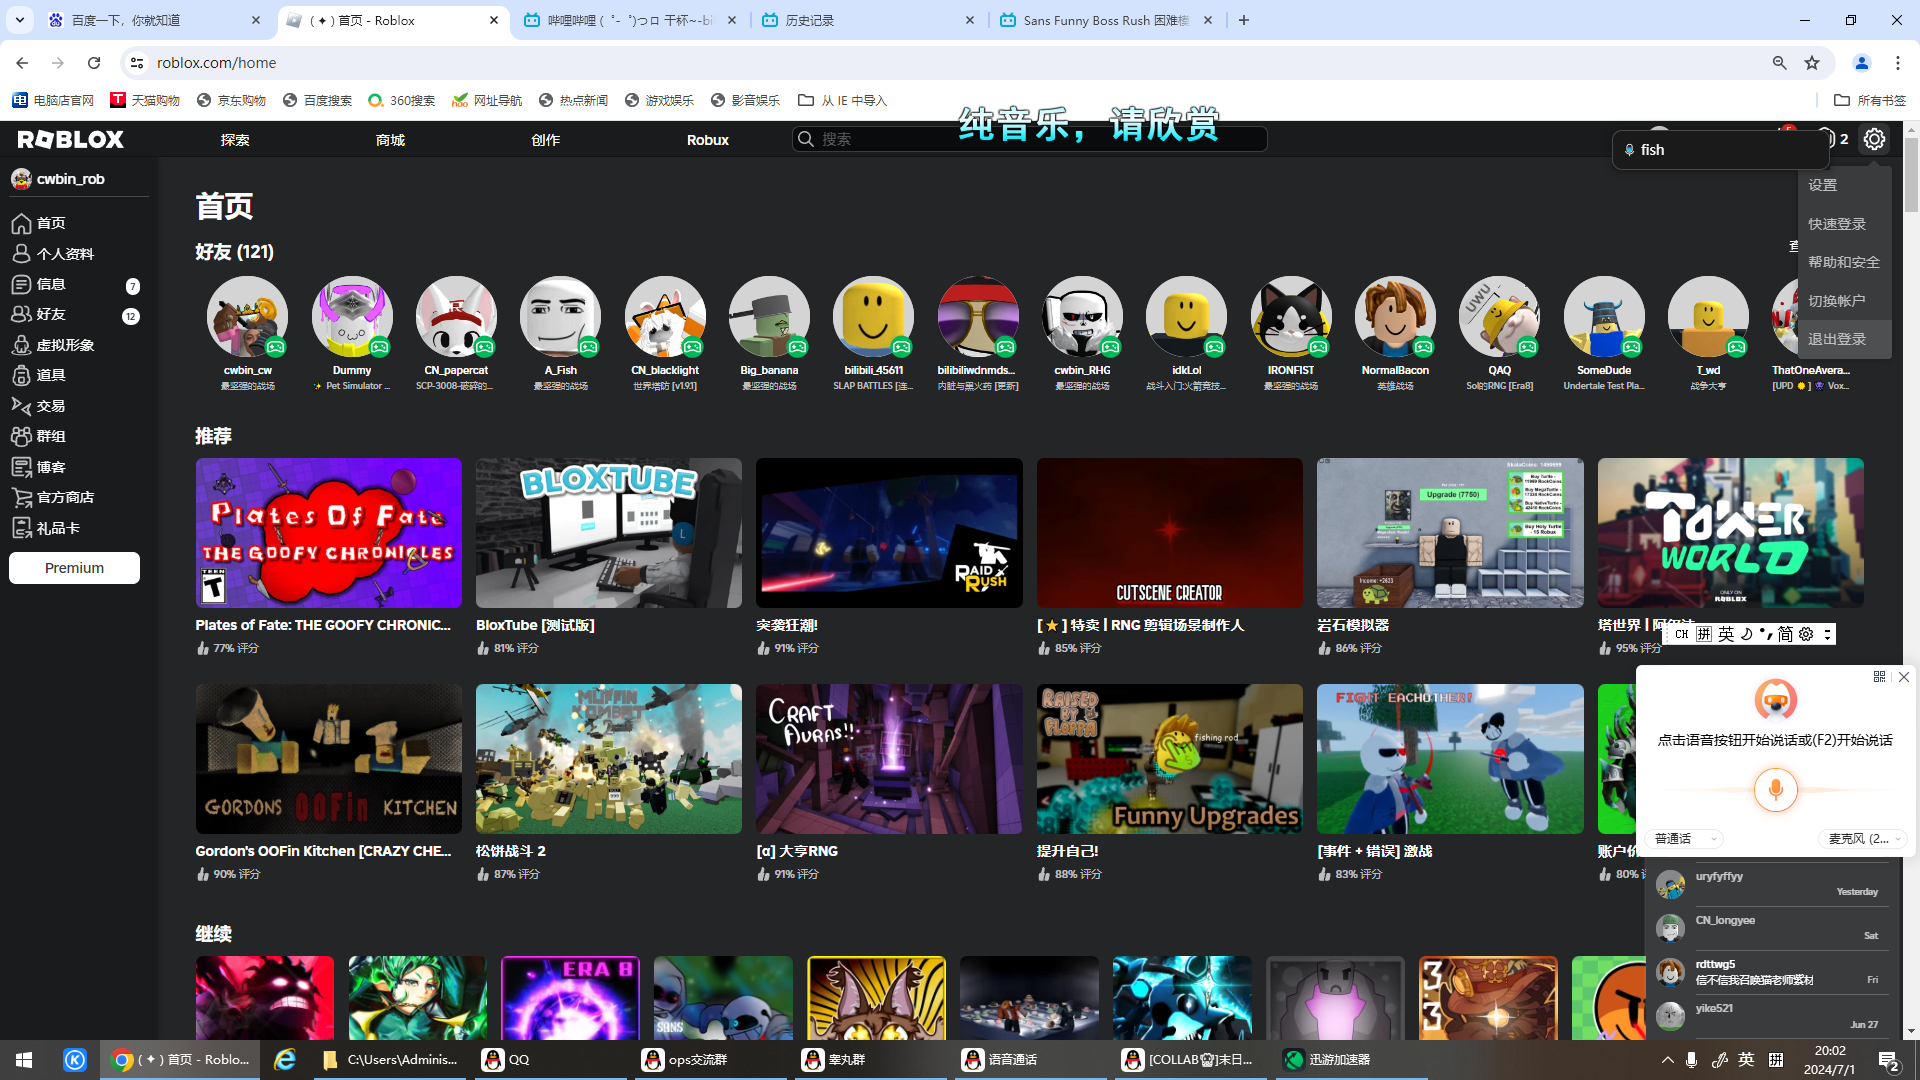The height and width of the screenshot is (1080, 1920).
Task: Open friend Dummy's avatar
Action: (x=352, y=317)
